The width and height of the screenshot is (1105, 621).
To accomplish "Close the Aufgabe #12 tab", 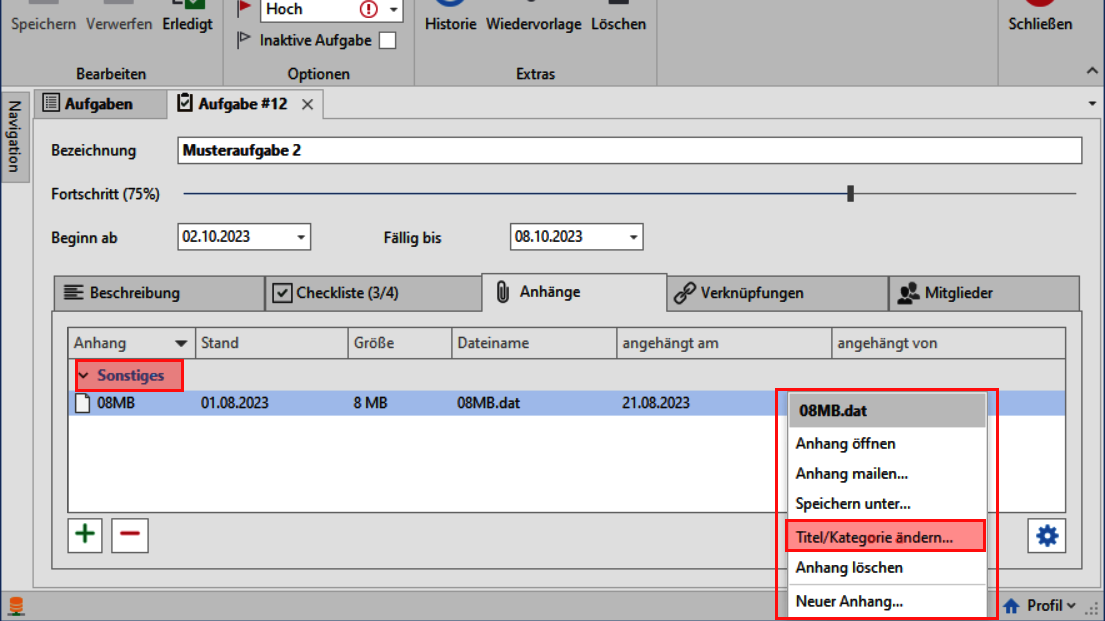I will (x=308, y=104).
